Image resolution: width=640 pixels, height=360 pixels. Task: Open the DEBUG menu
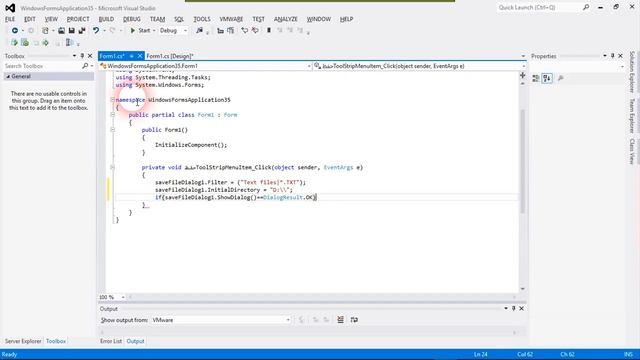[131, 19]
